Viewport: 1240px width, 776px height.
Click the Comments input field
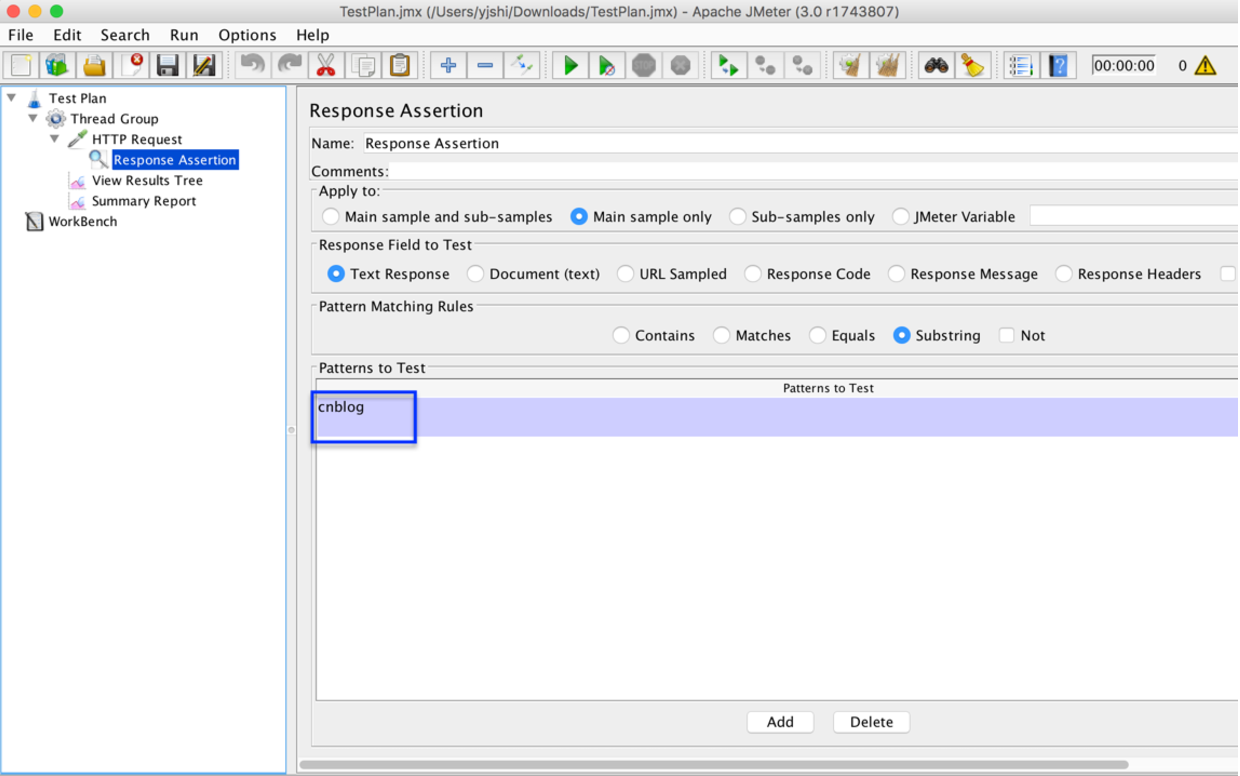[x=813, y=172]
